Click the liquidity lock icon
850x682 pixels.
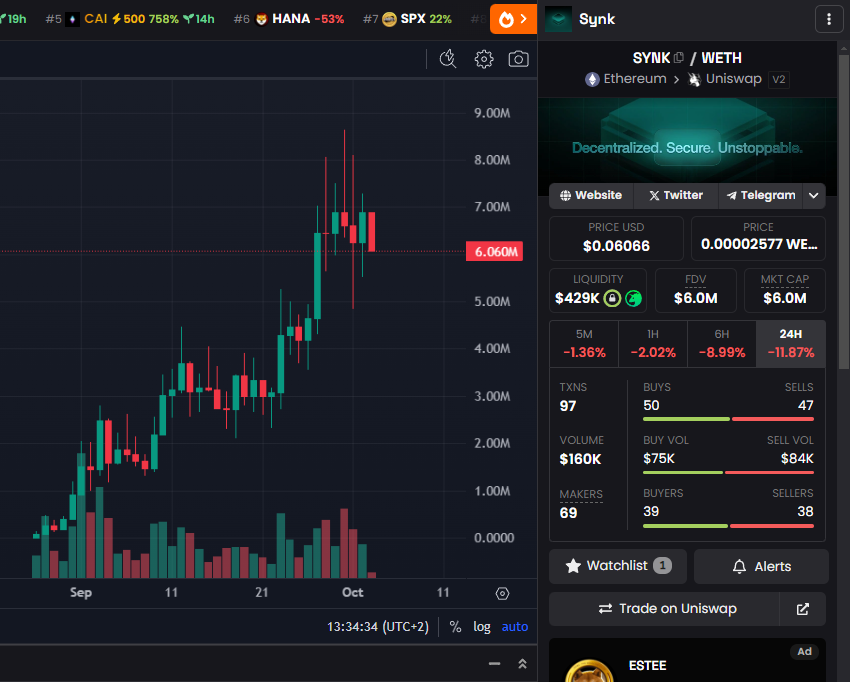[612, 298]
